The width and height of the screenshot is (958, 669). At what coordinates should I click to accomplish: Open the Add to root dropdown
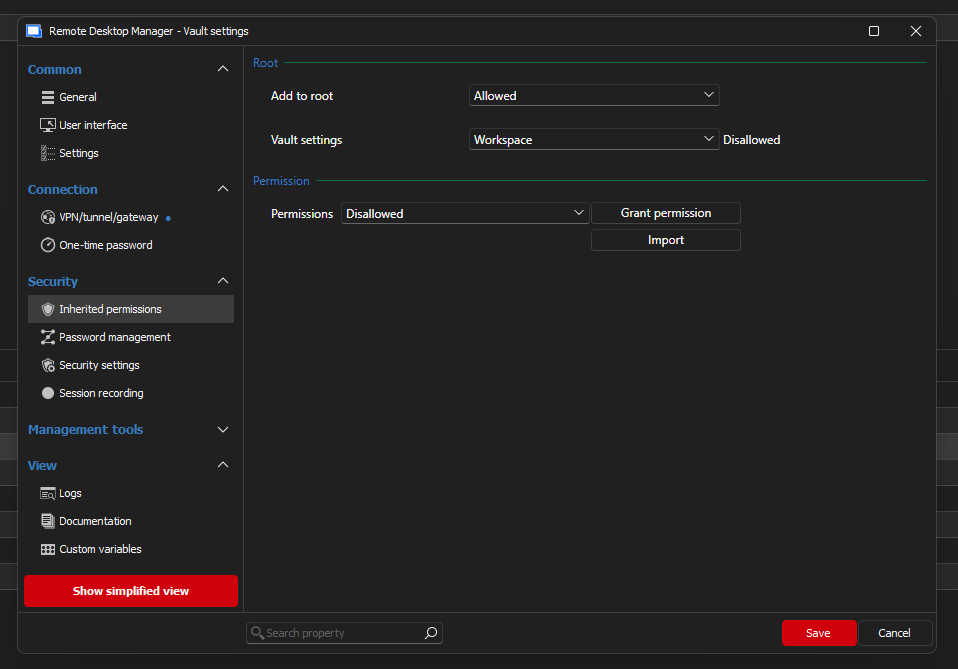click(x=594, y=95)
